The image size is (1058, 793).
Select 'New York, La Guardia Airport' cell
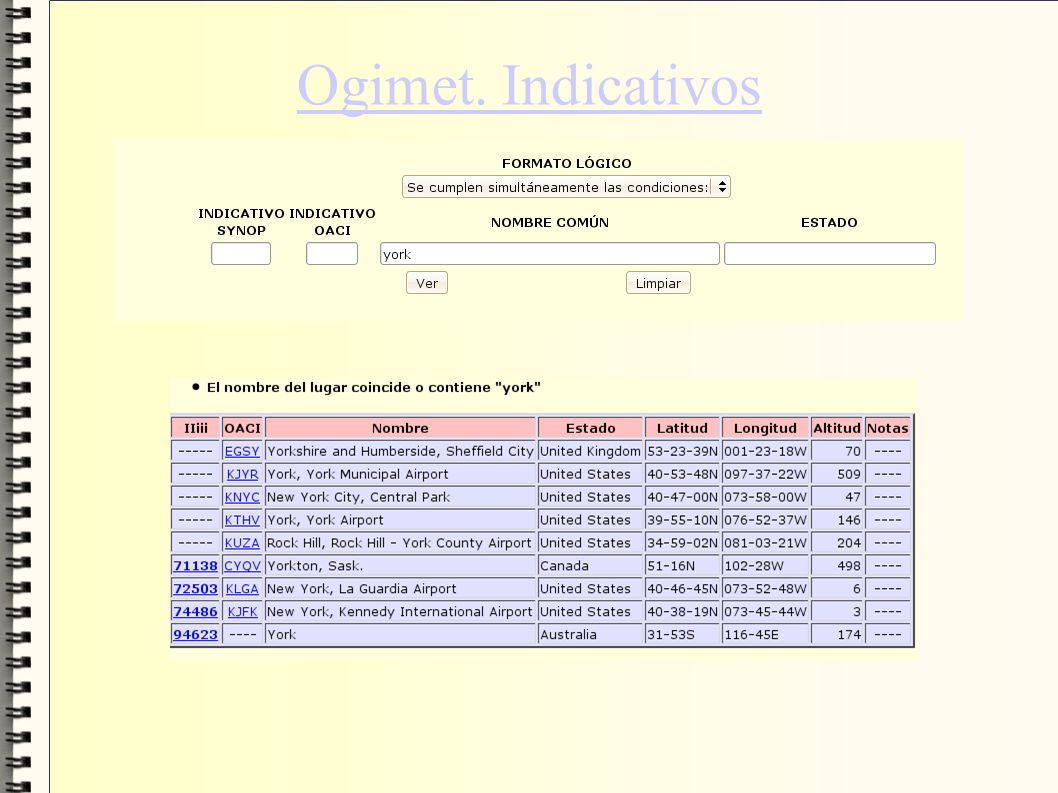pyautogui.click(x=400, y=589)
